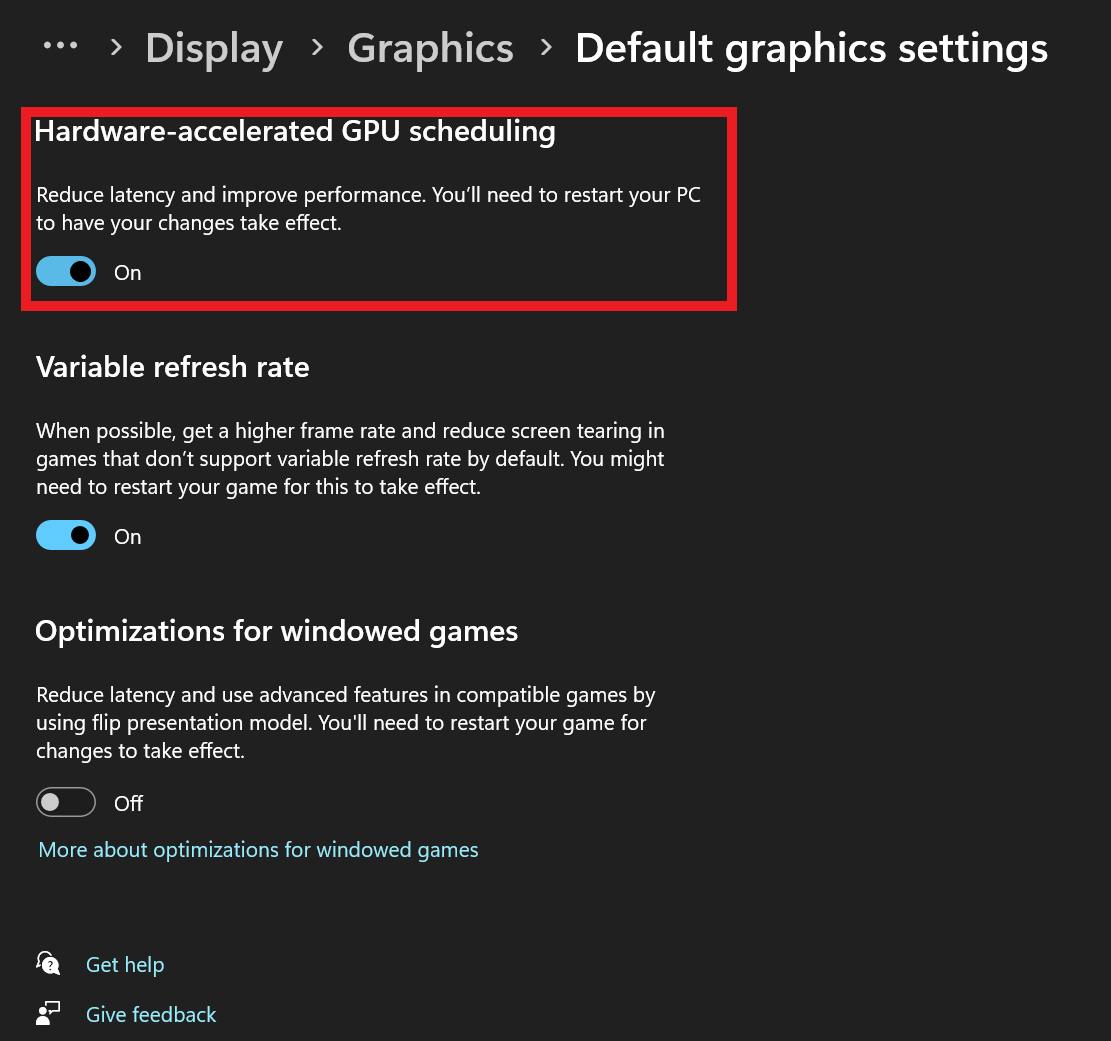1111x1041 pixels.
Task: Click the Give feedback person icon
Action: point(48,1013)
